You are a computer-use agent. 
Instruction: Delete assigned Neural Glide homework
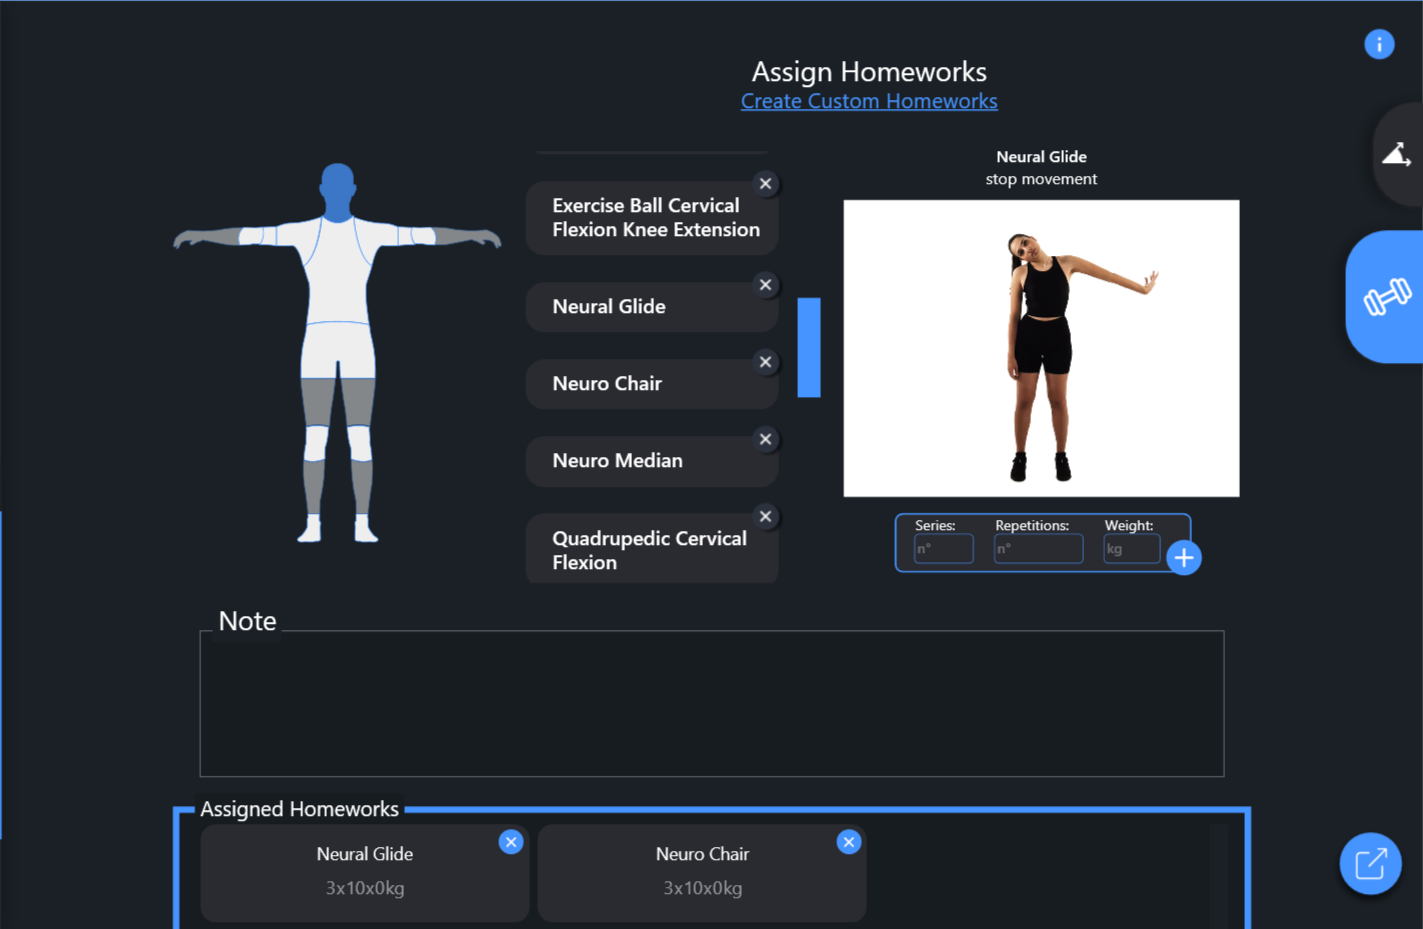tap(511, 842)
